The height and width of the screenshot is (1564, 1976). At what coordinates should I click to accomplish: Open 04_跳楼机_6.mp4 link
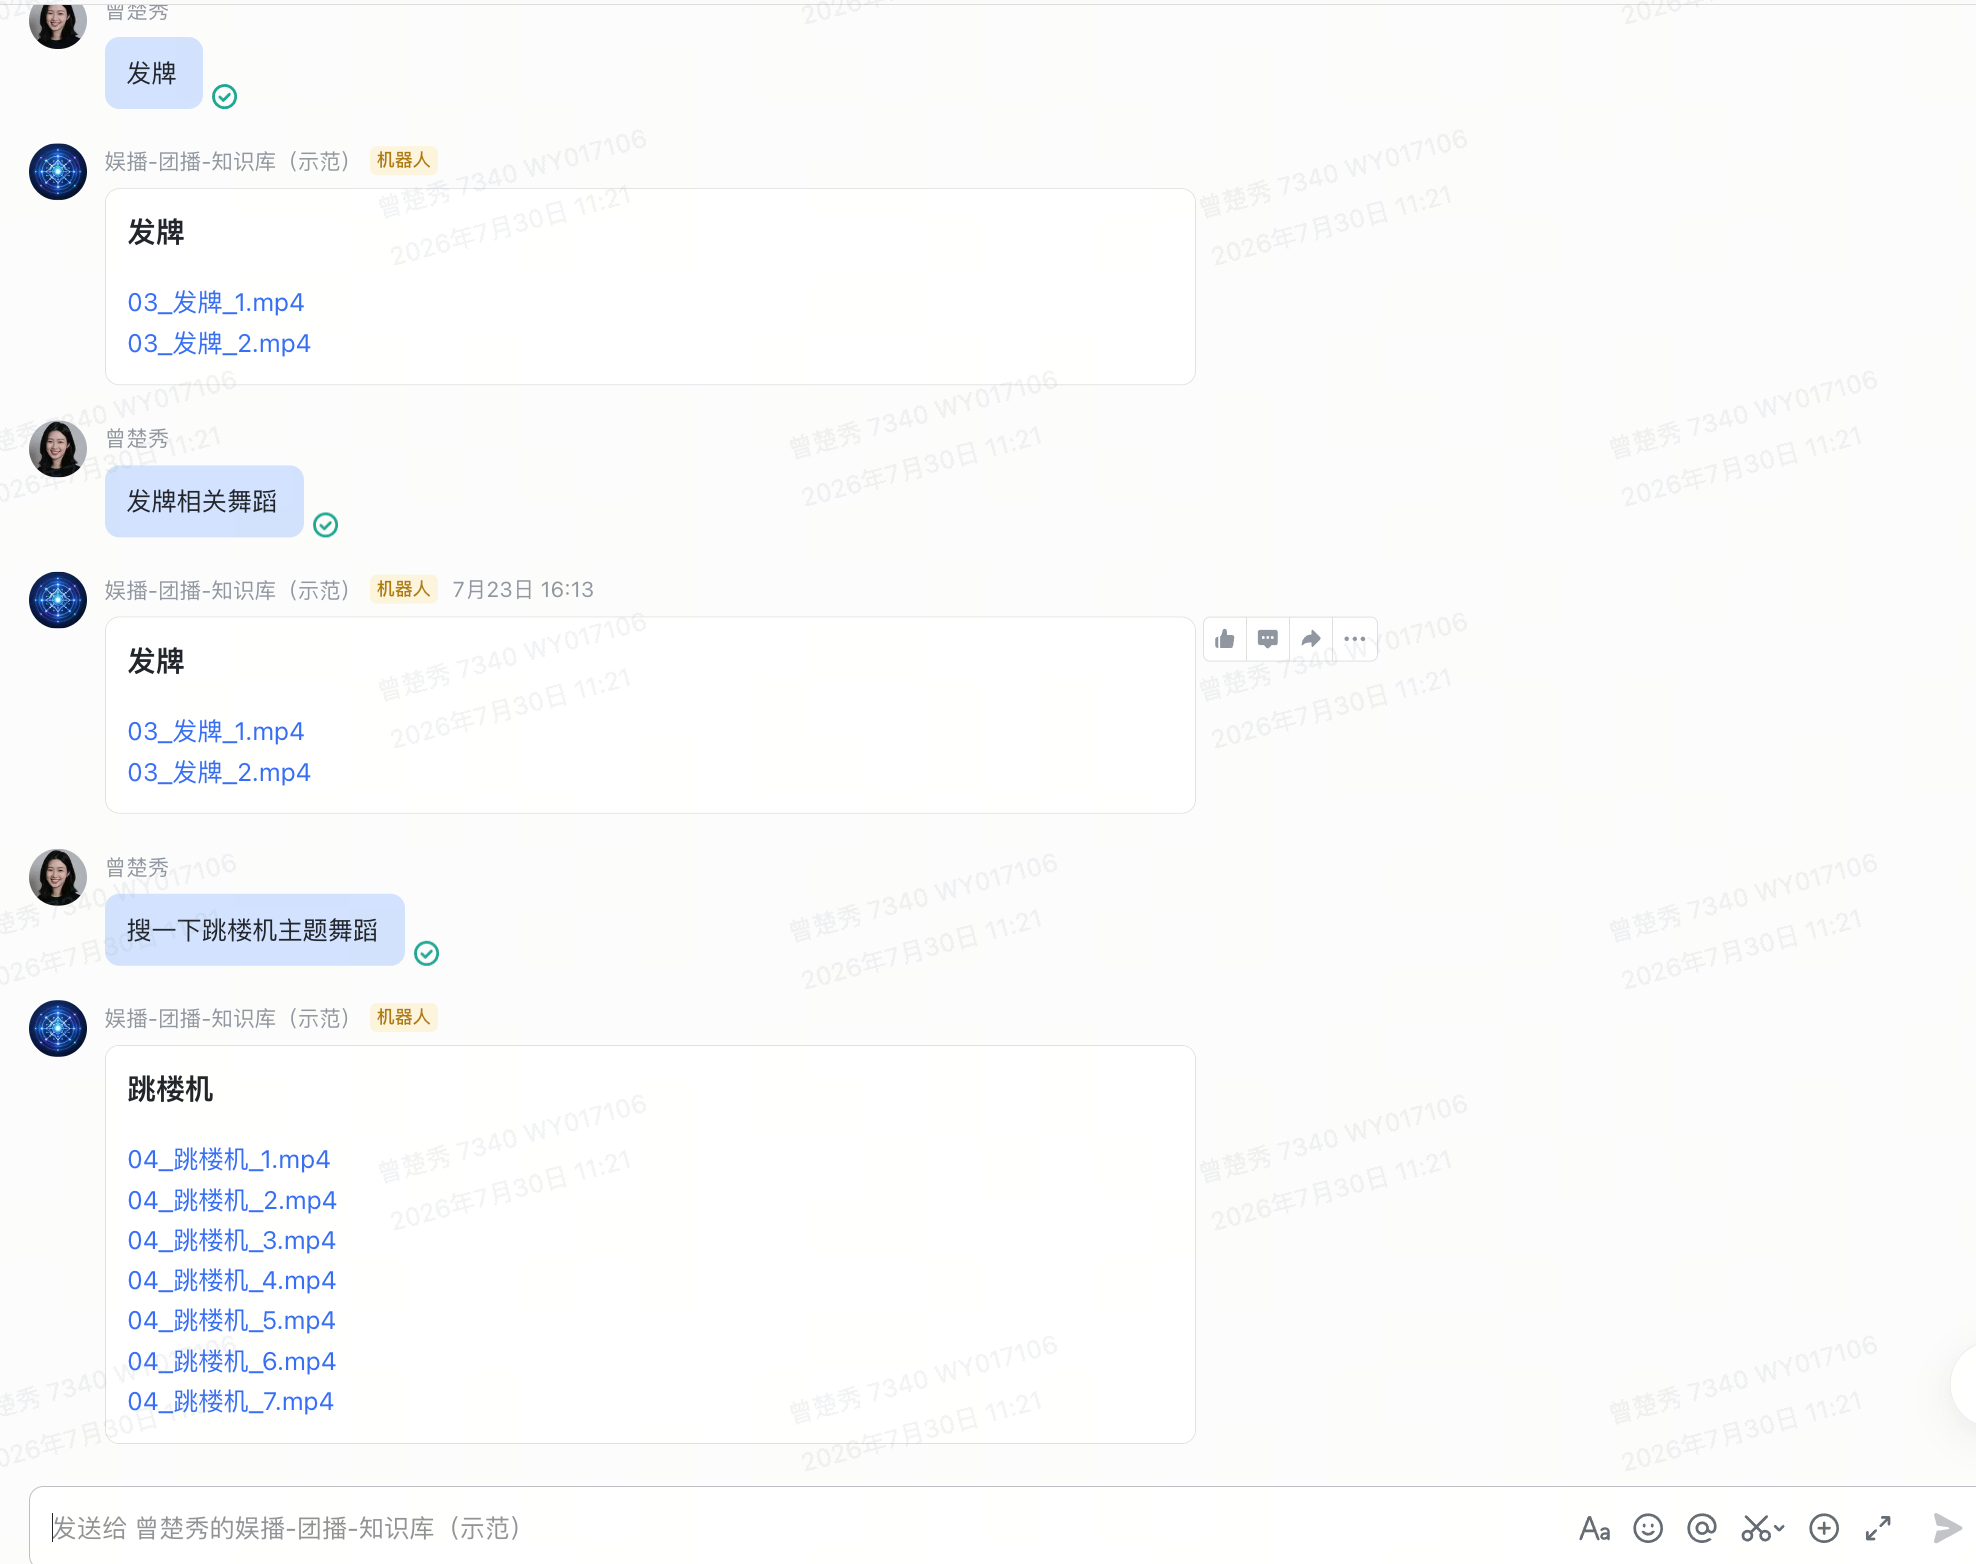[232, 1361]
